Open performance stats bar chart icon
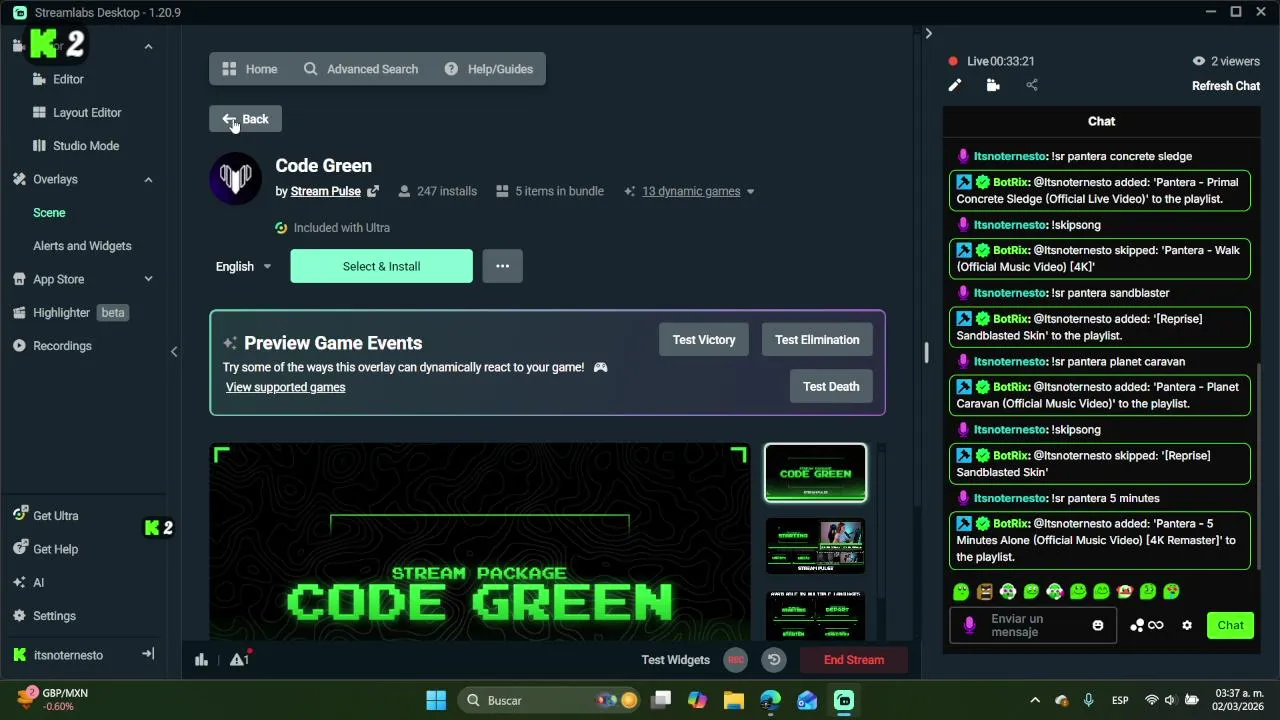This screenshot has width=1280, height=720. coord(201,659)
